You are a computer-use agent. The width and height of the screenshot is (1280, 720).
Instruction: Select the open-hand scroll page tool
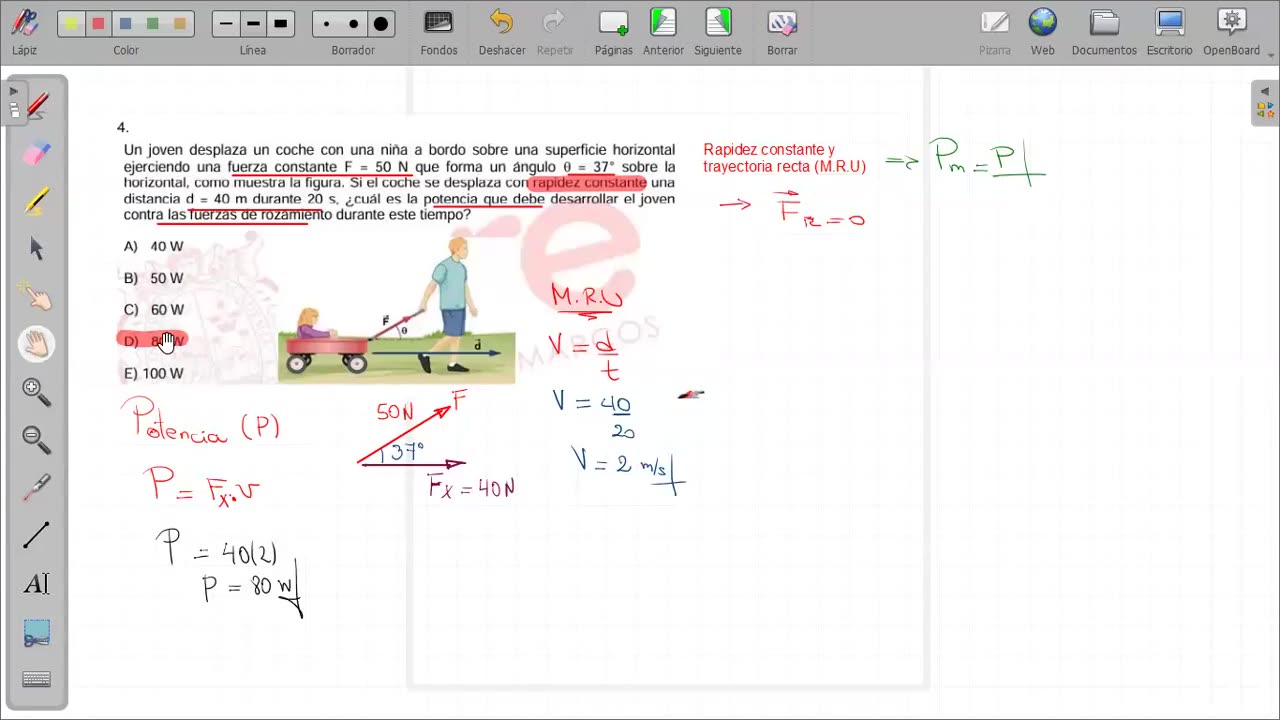pyautogui.click(x=37, y=345)
